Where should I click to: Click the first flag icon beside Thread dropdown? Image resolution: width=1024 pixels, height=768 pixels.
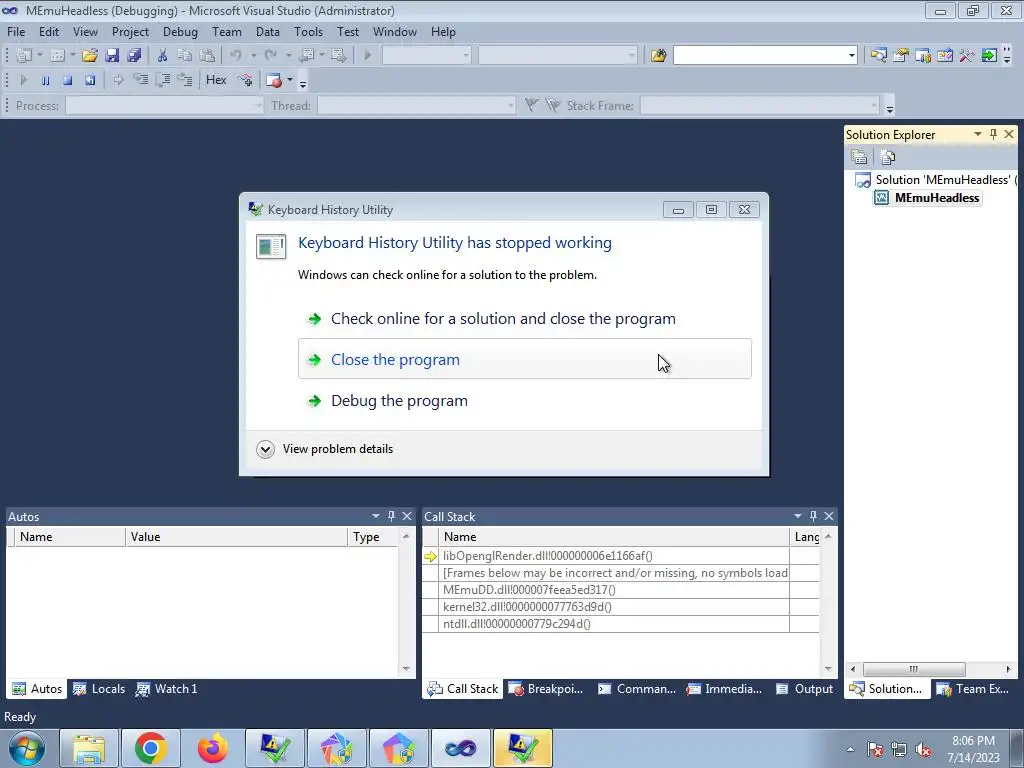point(532,105)
